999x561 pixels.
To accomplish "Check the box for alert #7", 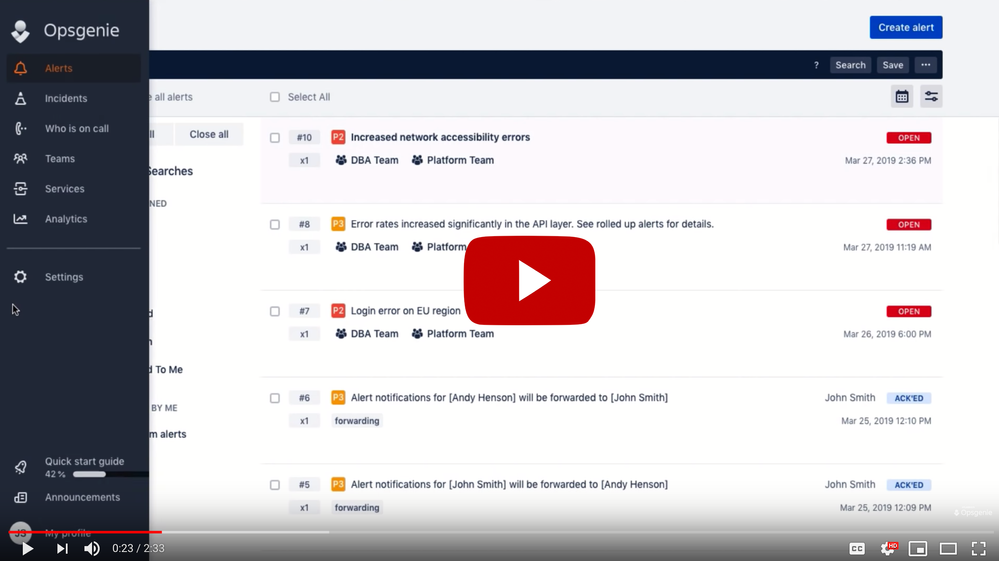I will [275, 311].
